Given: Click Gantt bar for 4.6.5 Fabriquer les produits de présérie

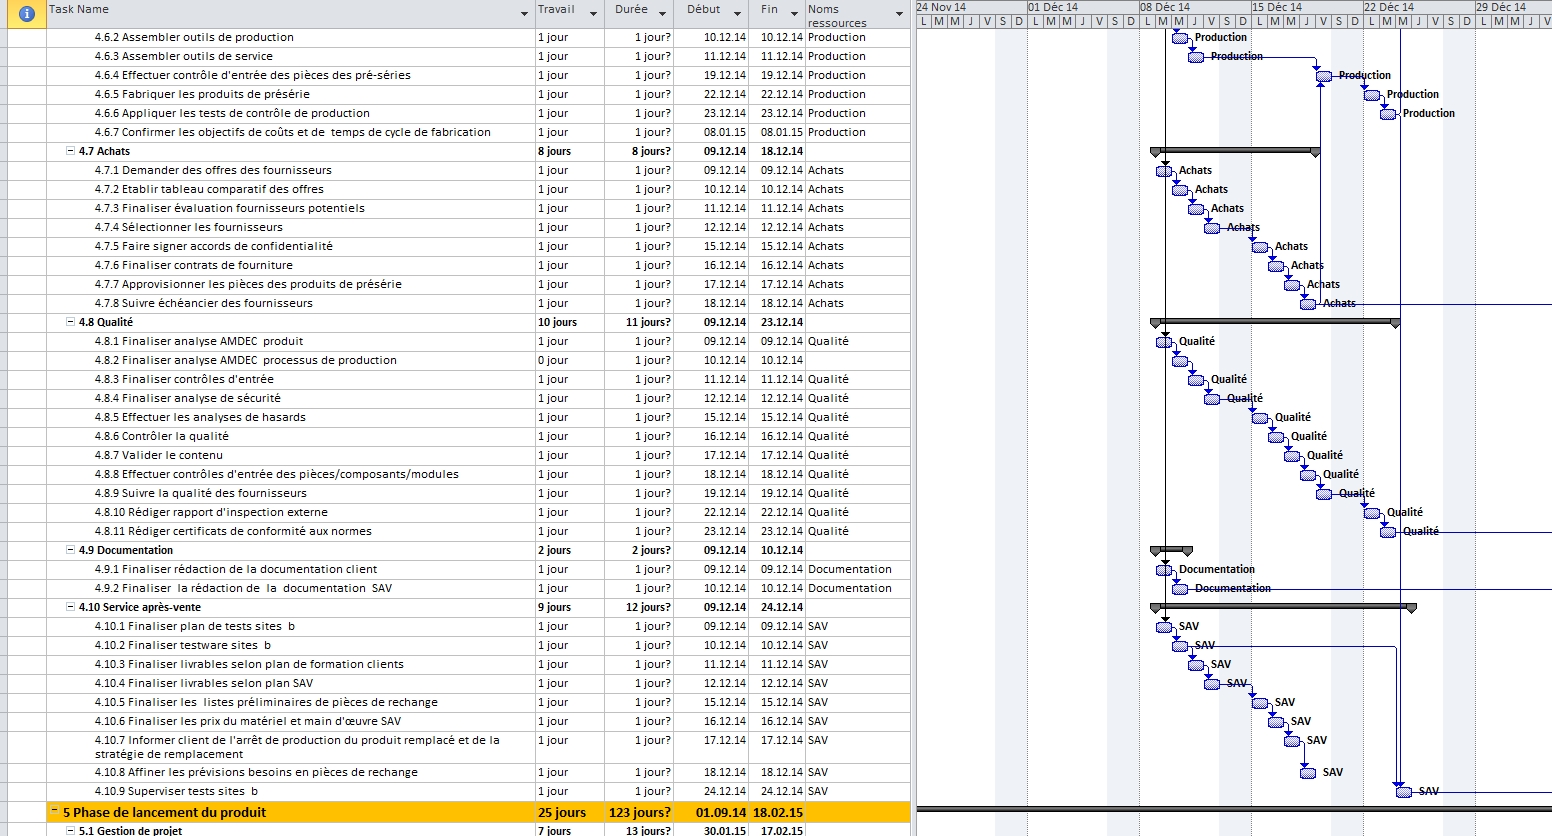Looking at the screenshot, I should [1372, 95].
